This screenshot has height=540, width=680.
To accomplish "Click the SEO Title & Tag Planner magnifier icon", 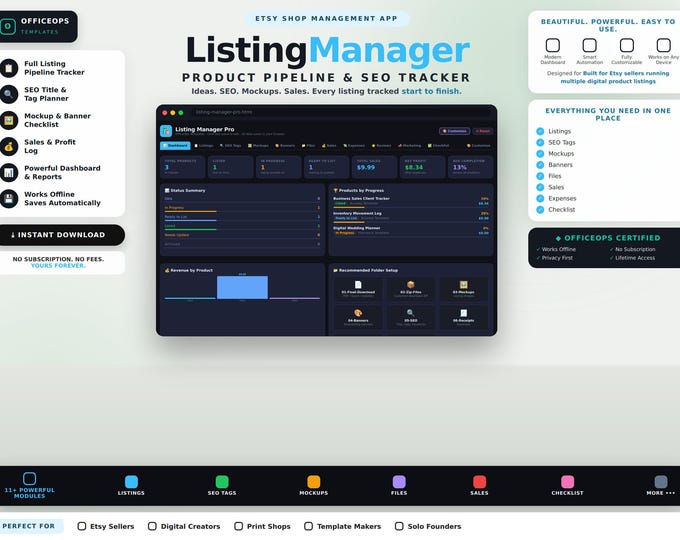I will point(9,94).
